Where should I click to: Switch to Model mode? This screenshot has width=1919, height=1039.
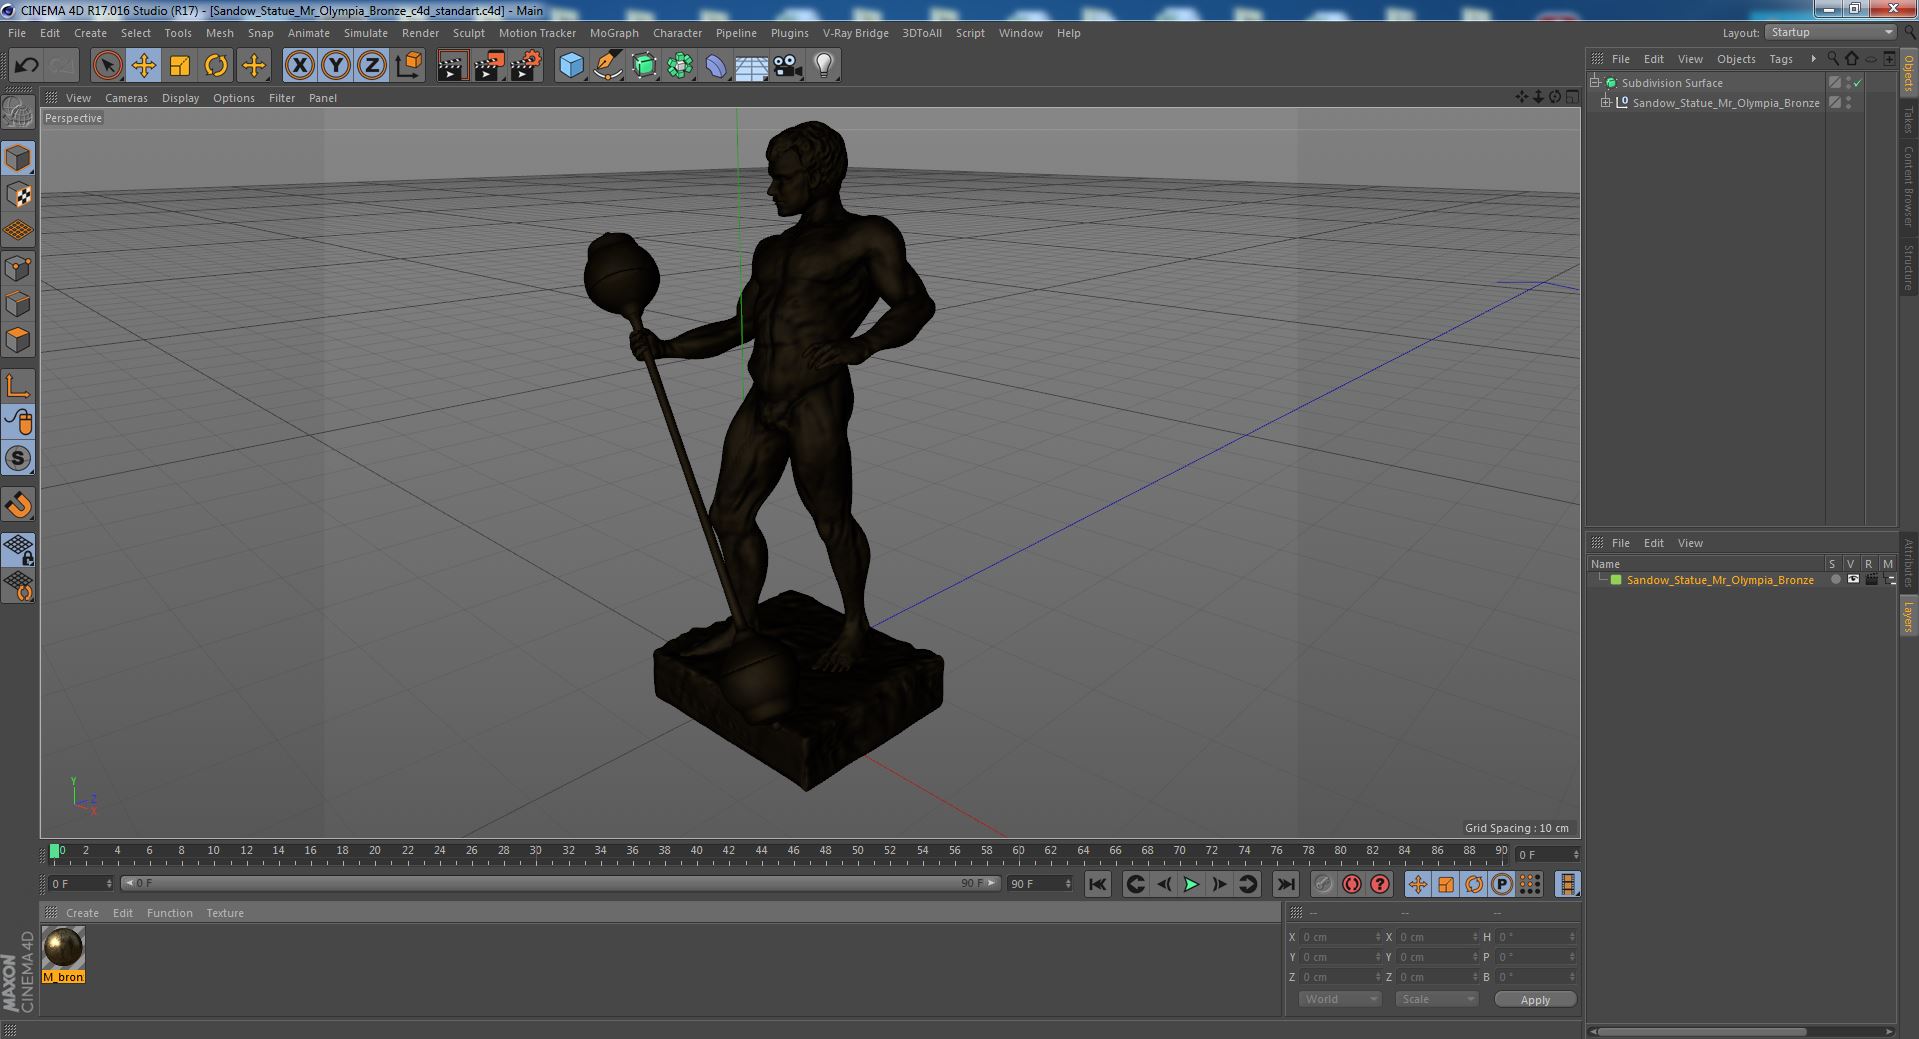(x=18, y=158)
